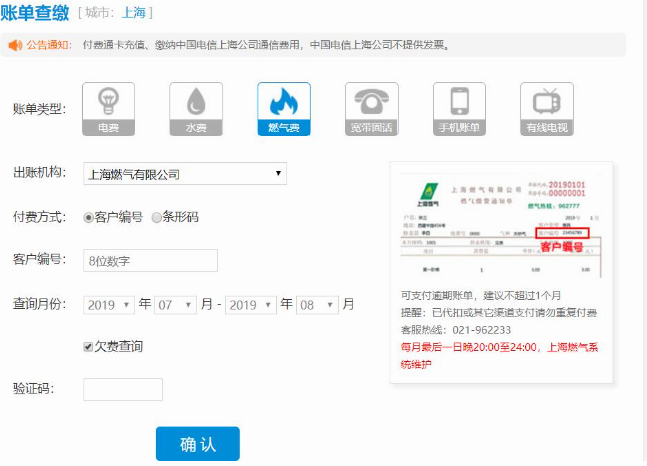Viewport: 647px width, 466px height.
Task: Click the orange announcement speaker icon
Action: pyautogui.click(x=15, y=45)
